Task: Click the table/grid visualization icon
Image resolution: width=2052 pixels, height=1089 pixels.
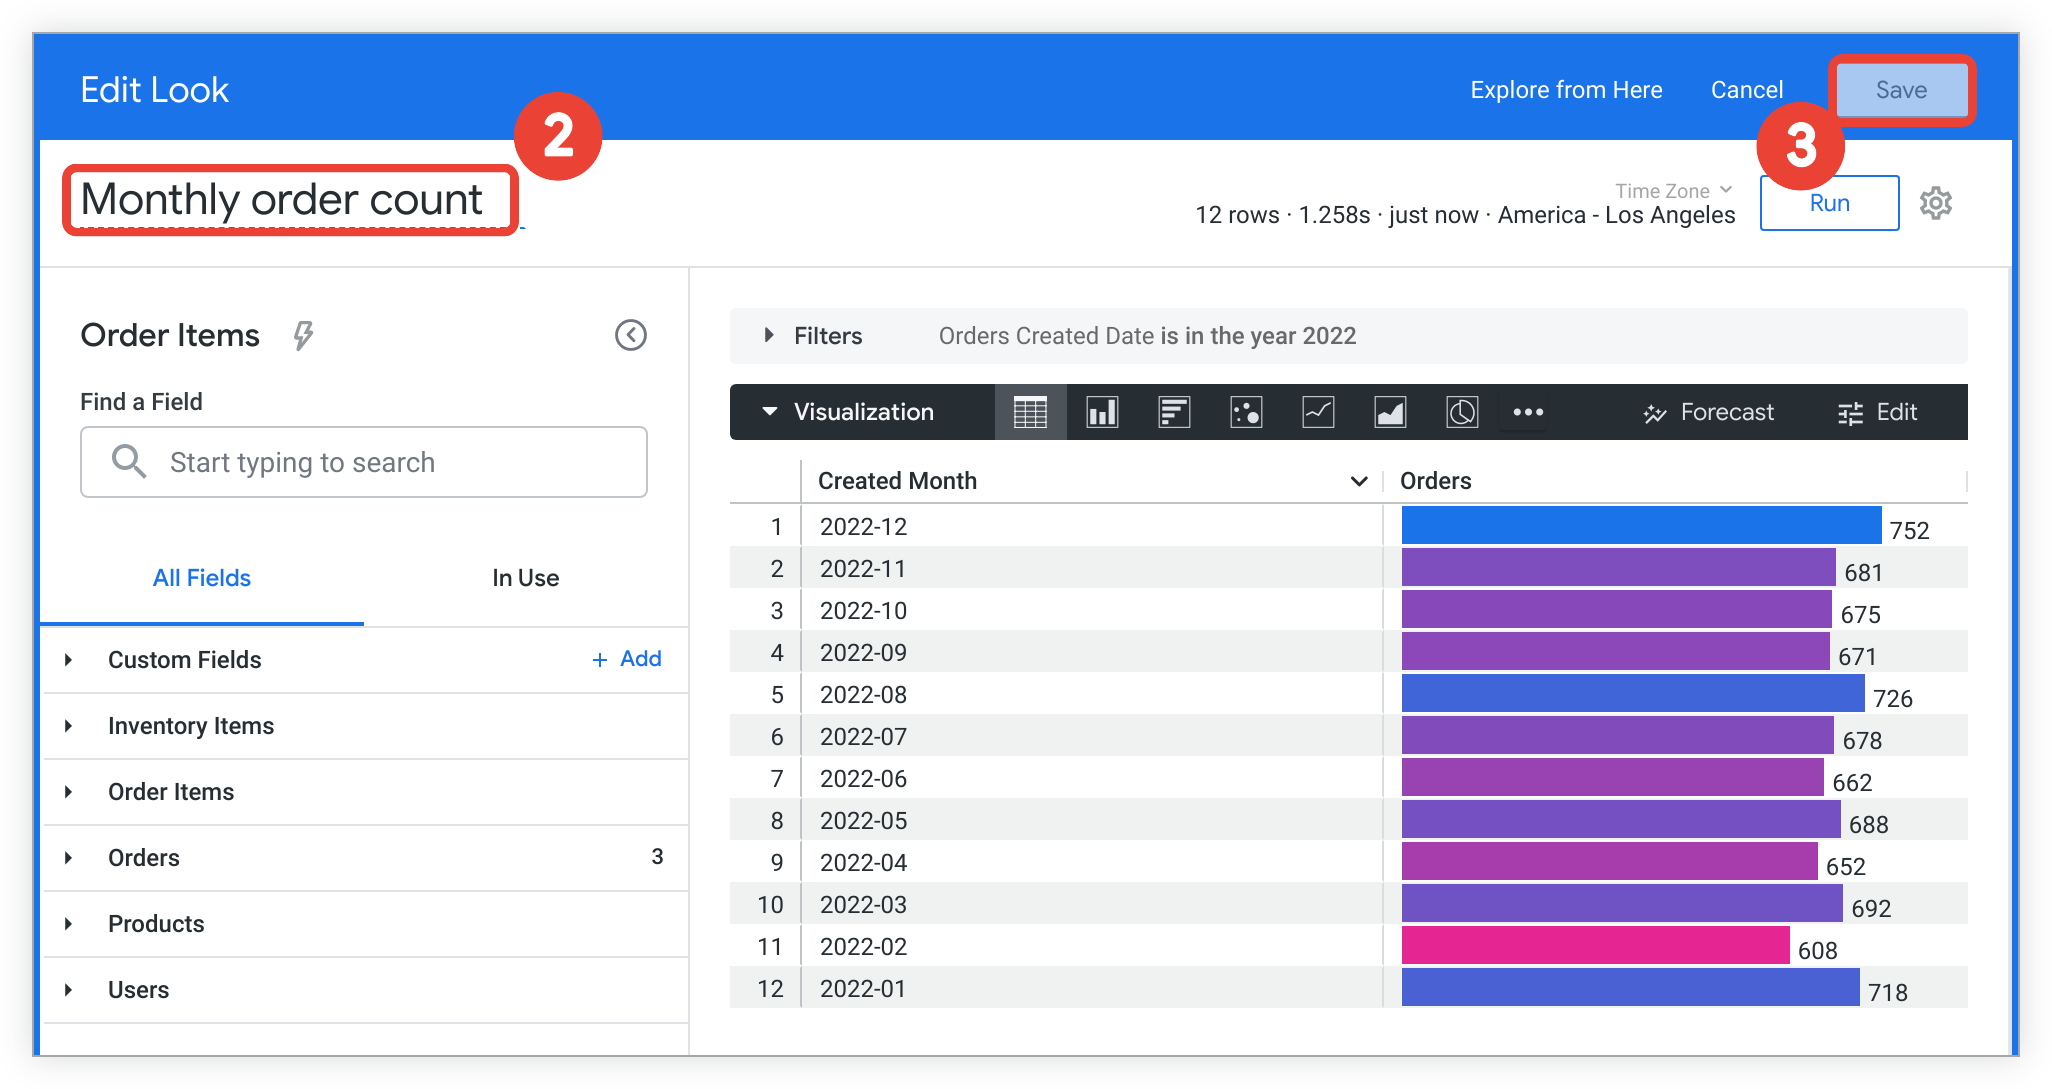Action: [x=1027, y=410]
